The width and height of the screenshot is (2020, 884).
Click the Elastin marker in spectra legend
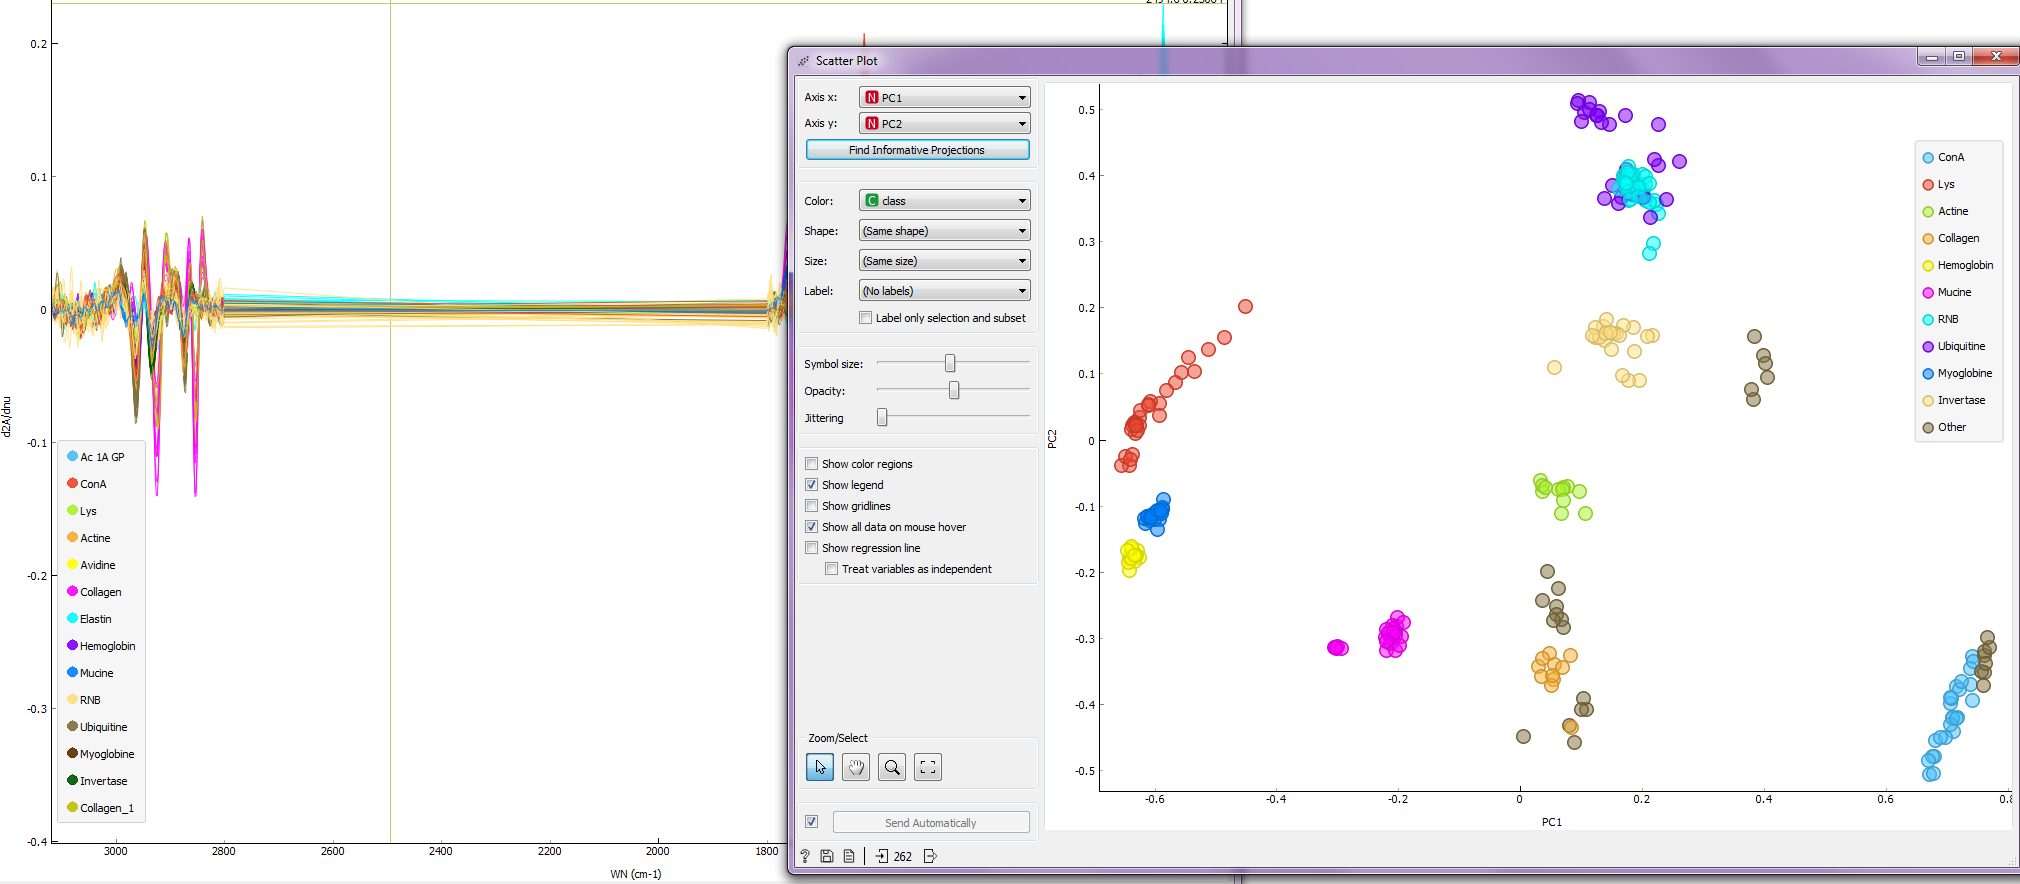coord(72,618)
